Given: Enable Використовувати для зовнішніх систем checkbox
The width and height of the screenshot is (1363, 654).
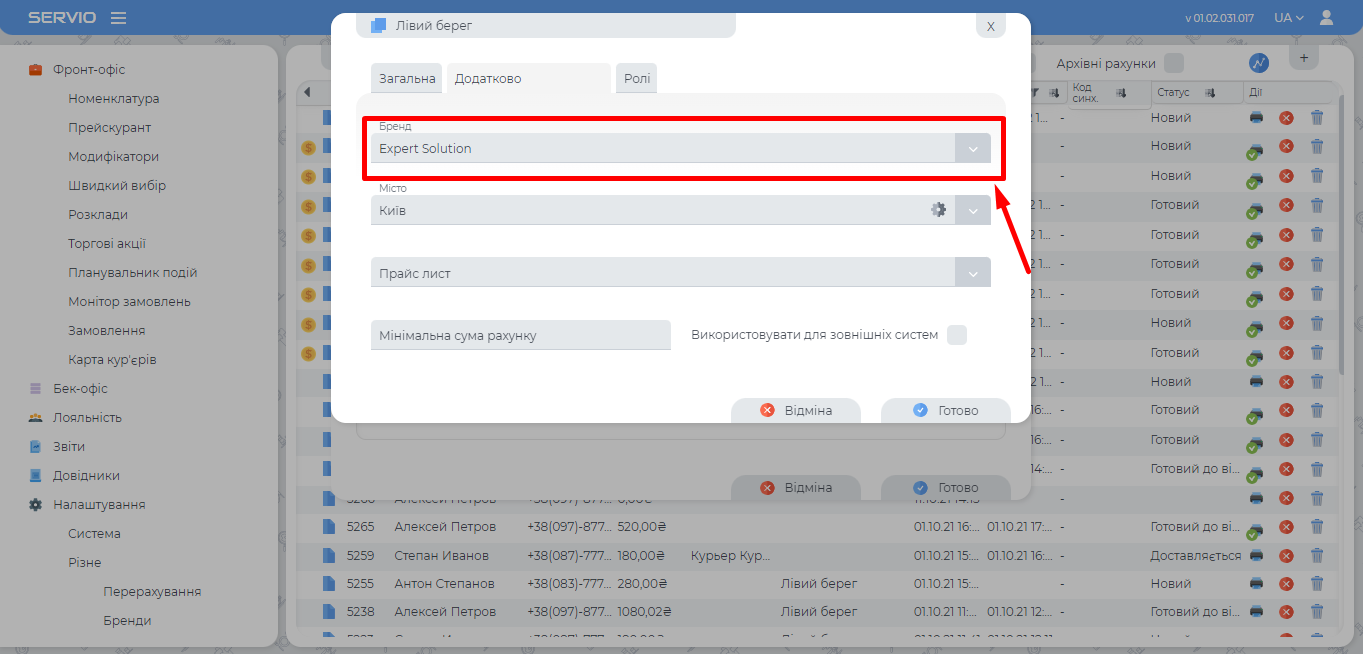Looking at the screenshot, I should click(x=957, y=335).
